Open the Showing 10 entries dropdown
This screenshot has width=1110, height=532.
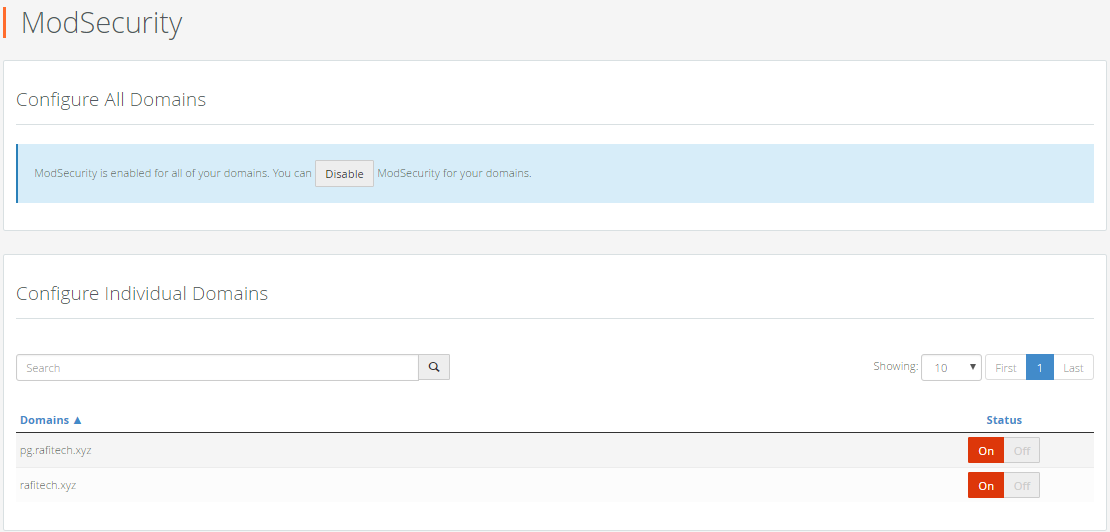pyautogui.click(x=951, y=367)
